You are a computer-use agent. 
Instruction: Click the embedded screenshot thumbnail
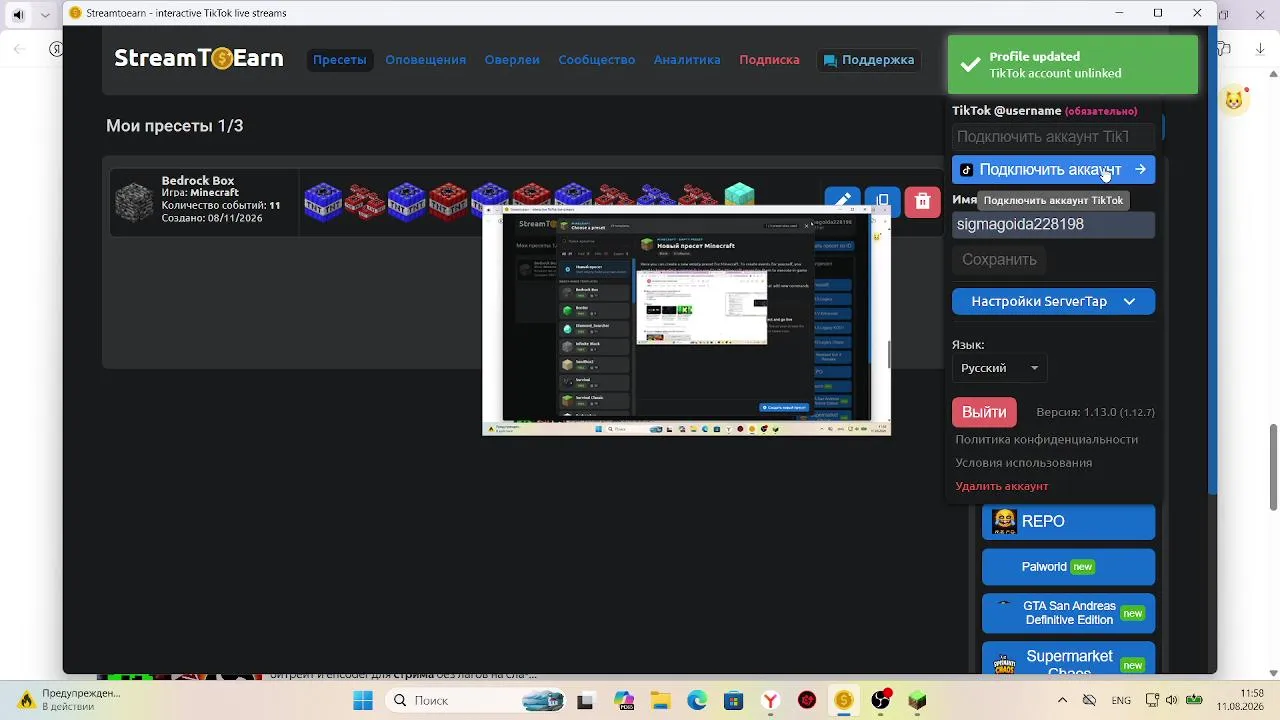pyautogui.click(x=686, y=321)
